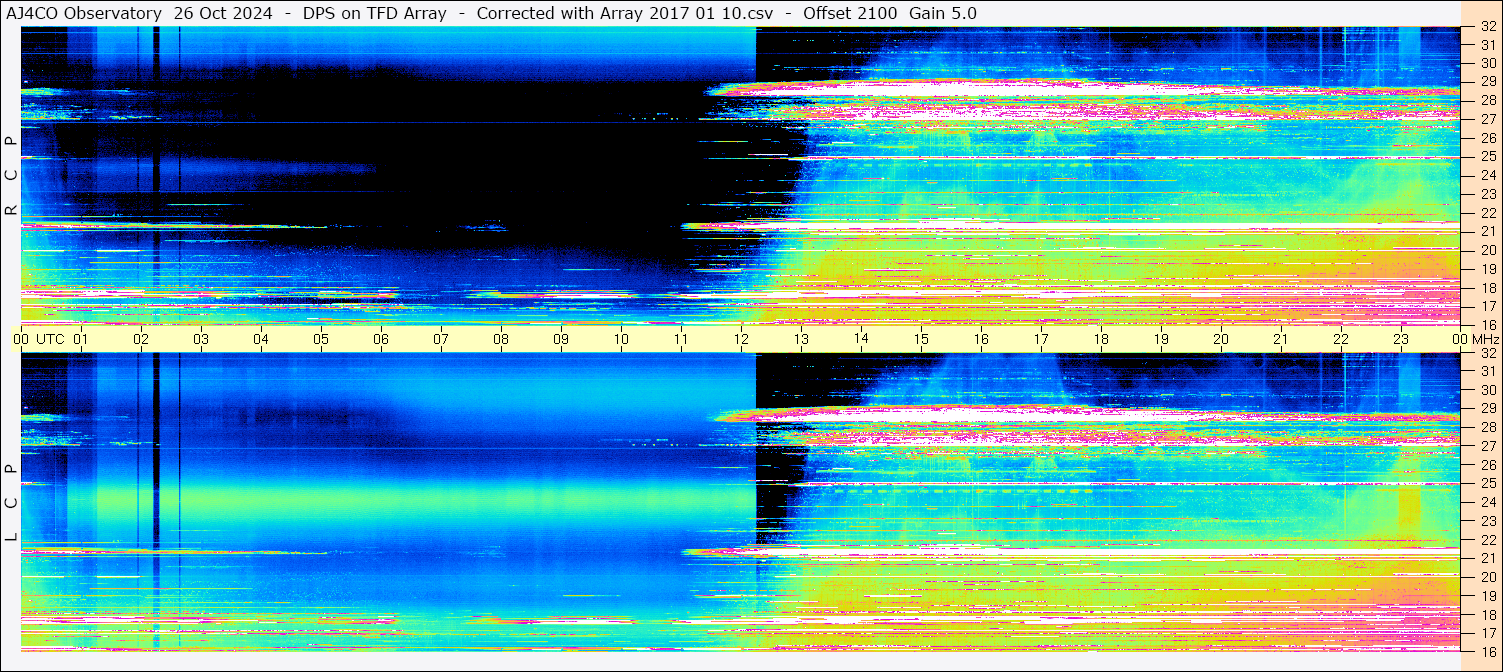This screenshot has width=1503, height=672.
Task: Click the "AJ4CO Observatory" title text
Action: 84,14
